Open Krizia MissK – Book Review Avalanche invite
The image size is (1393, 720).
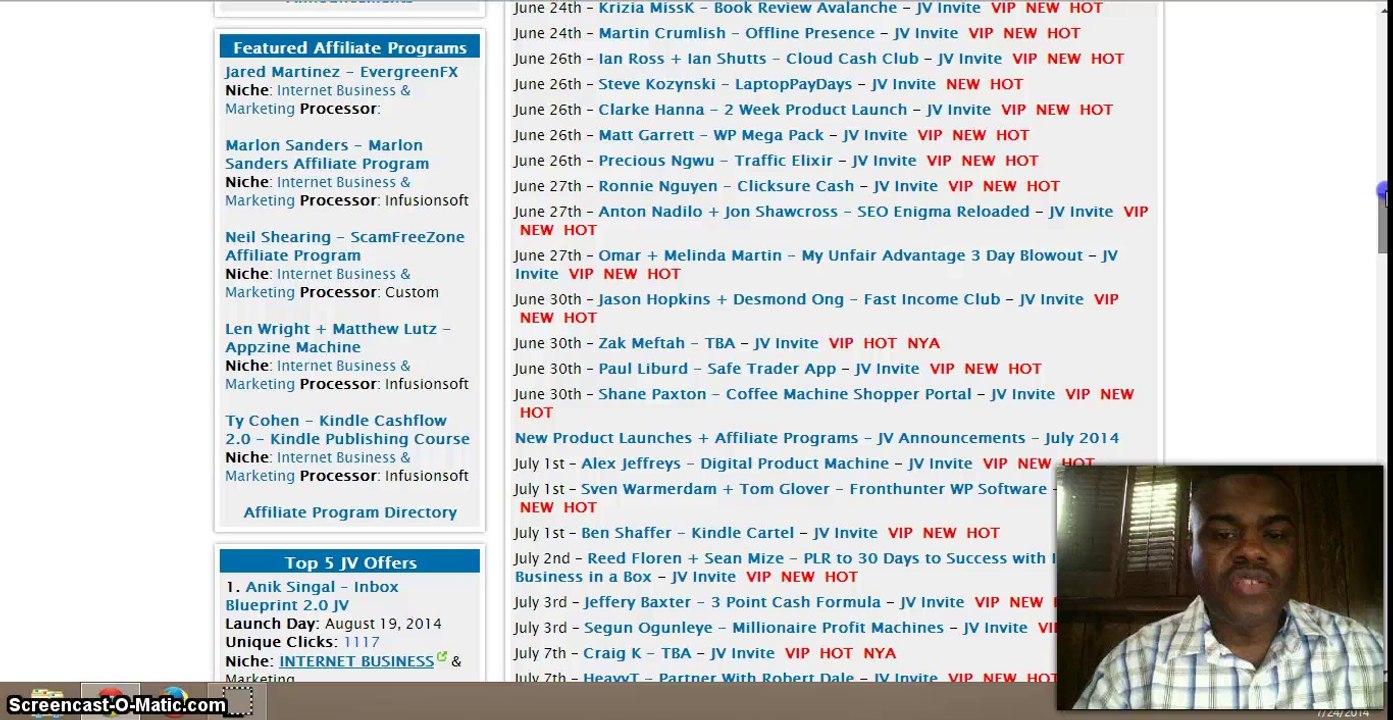point(789,8)
